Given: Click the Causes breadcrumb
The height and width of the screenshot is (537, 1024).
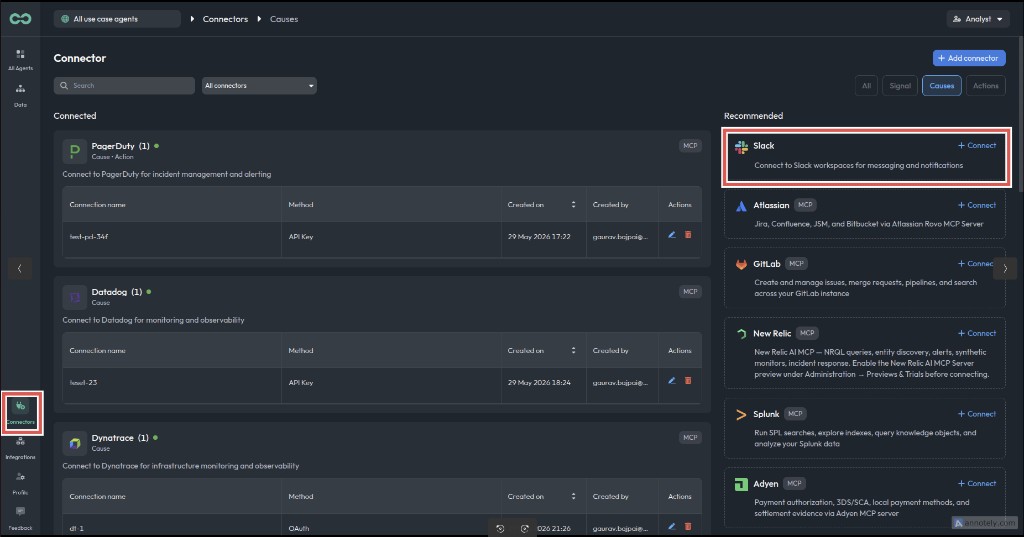Looking at the screenshot, I should click(284, 19).
